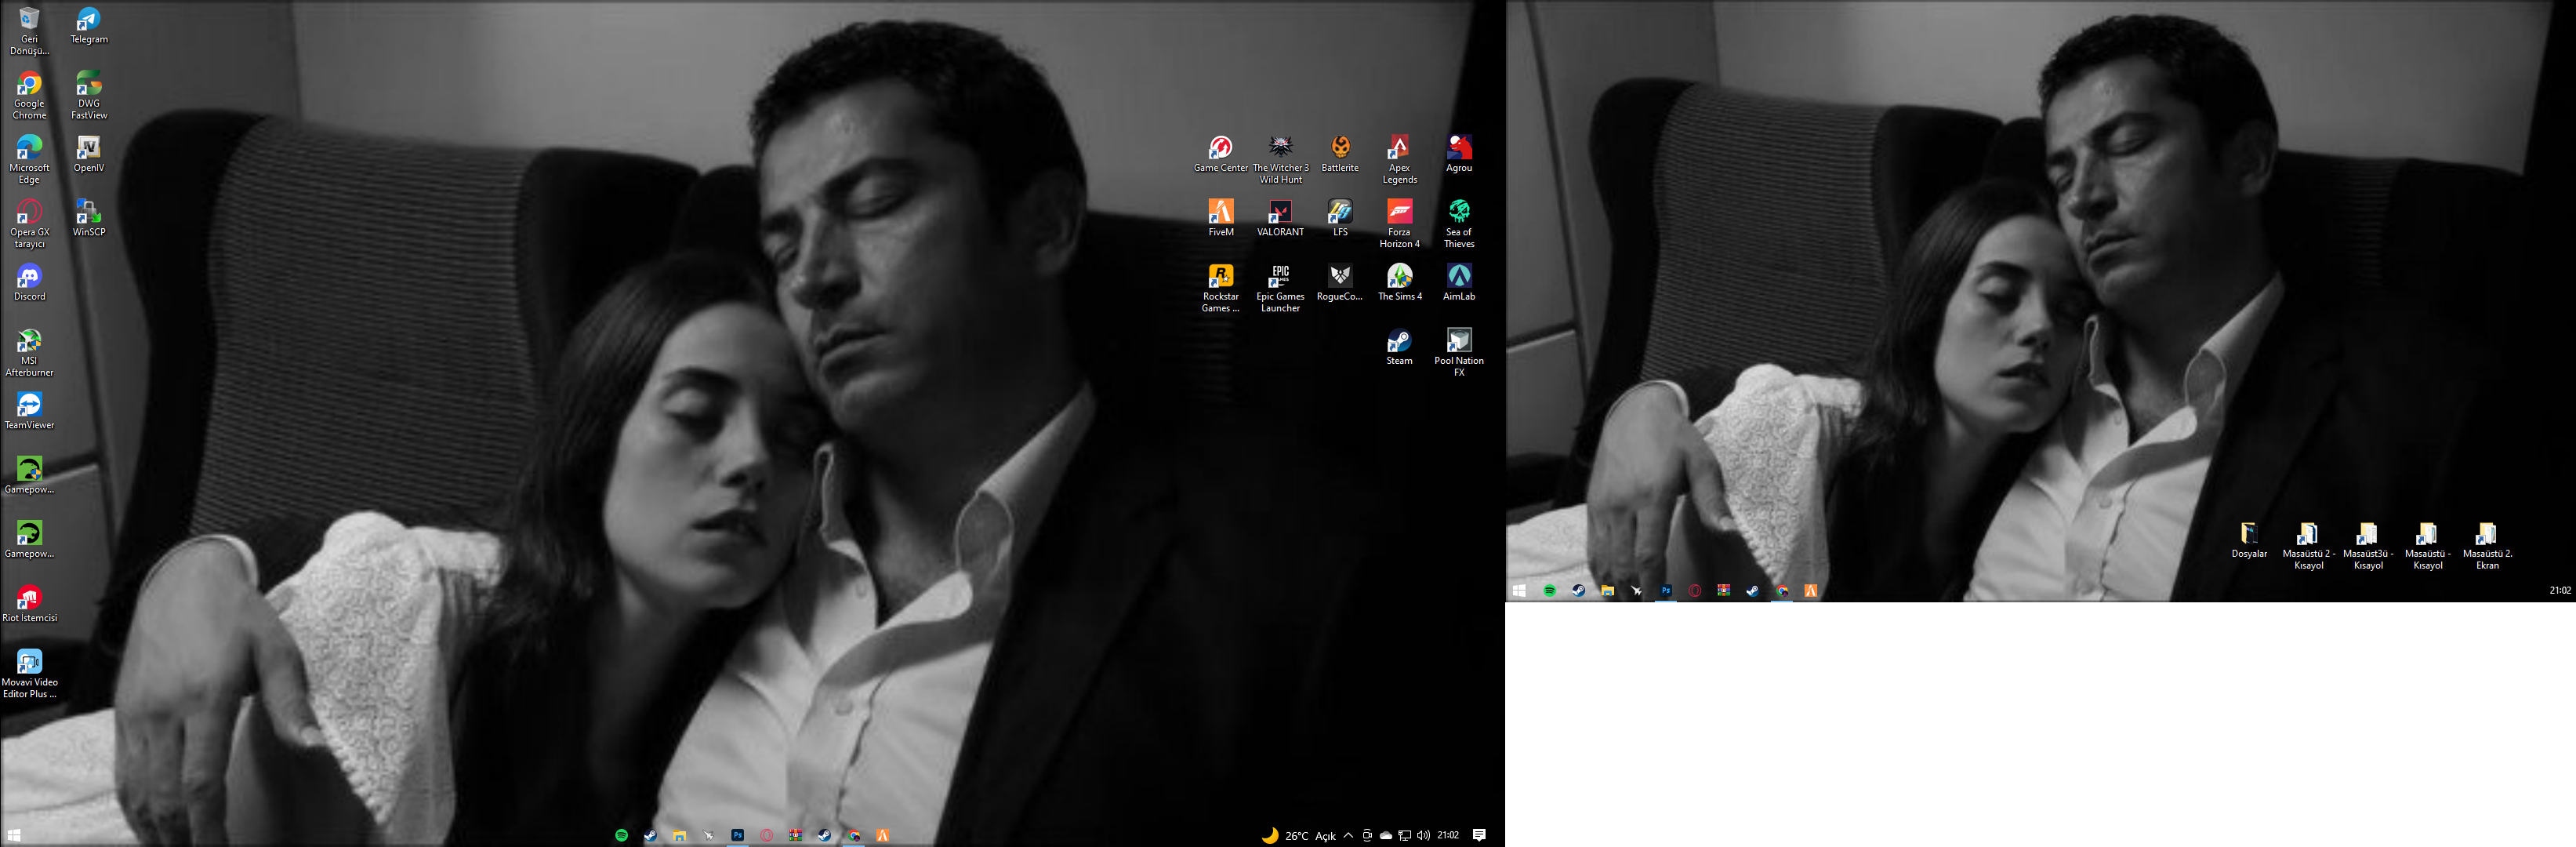The height and width of the screenshot is (847, 2576).
Task: Select the Apex Legends desktop shortcut
Action: point(1399,160)
